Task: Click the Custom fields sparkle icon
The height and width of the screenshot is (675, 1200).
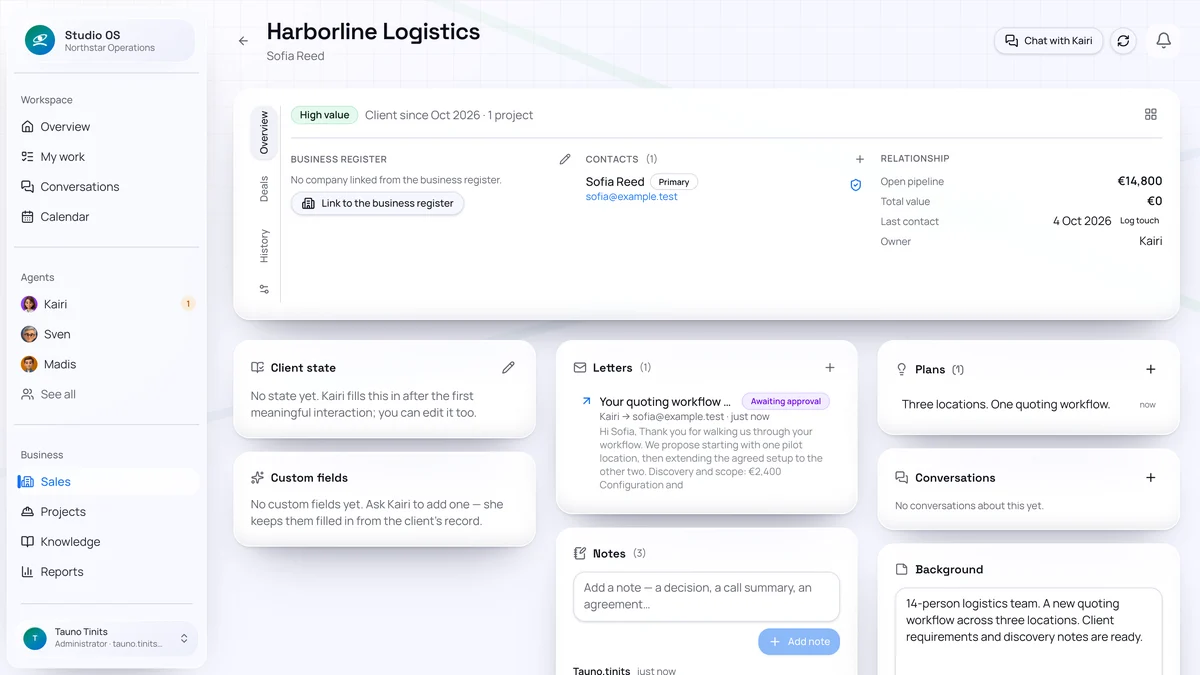Action: coord(258,478)
